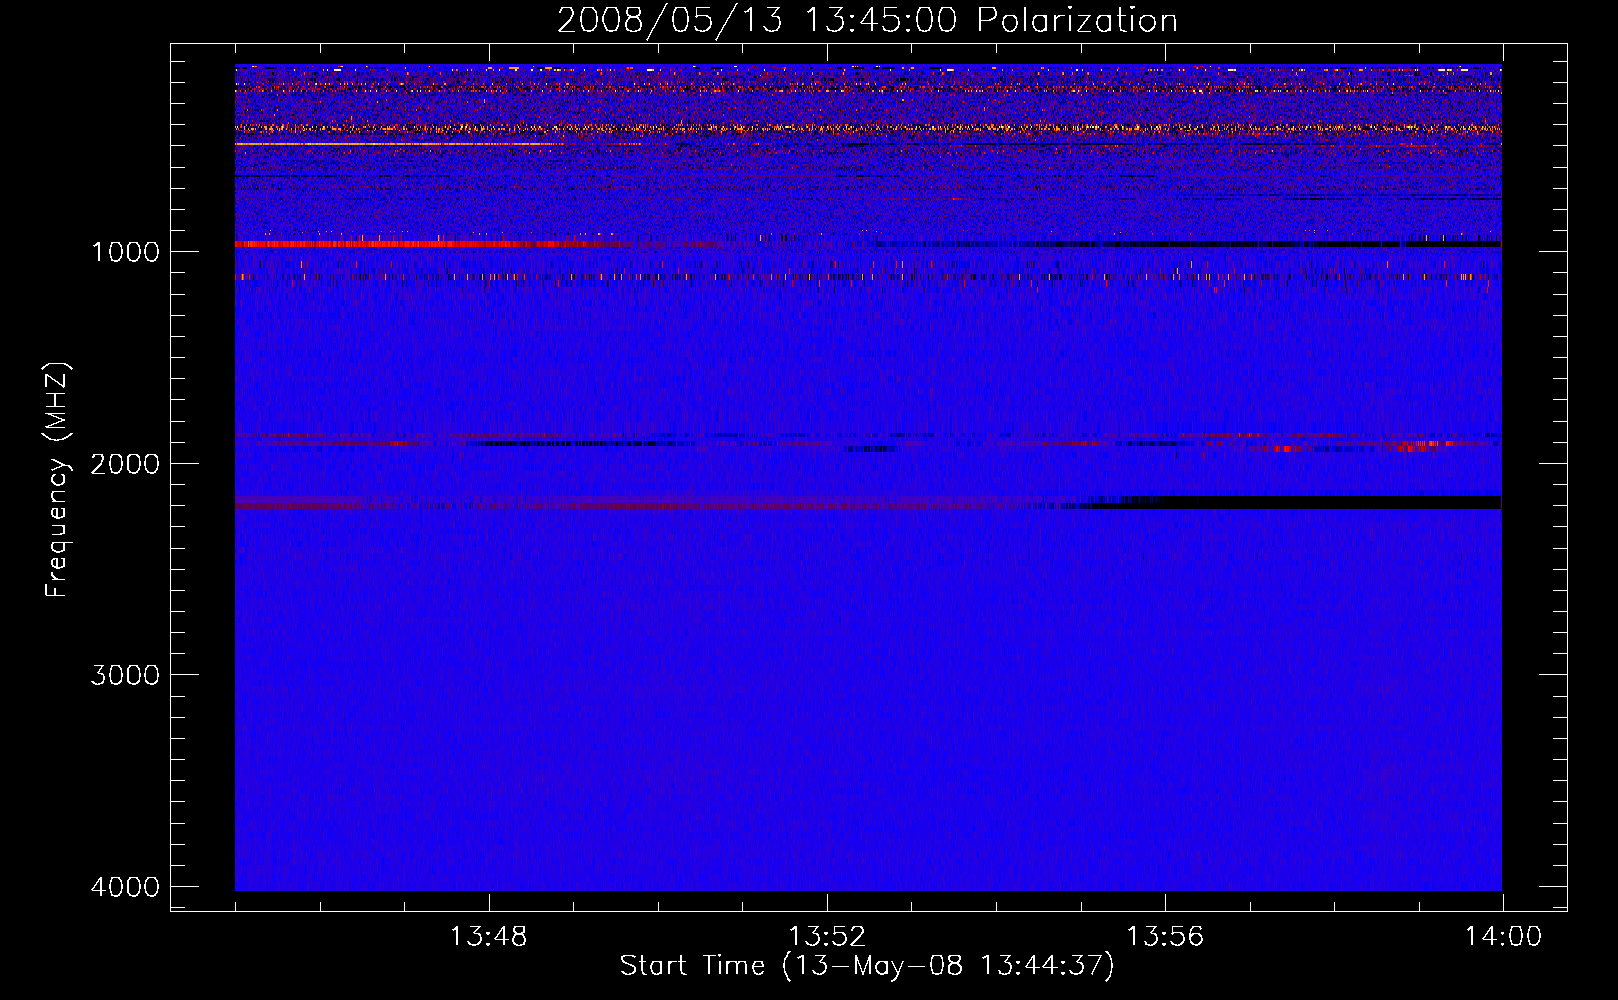This screenshot has height=1000, width=1618.
Task: Click the "3000" frequency tick label
Action: [x=125, y=675]
